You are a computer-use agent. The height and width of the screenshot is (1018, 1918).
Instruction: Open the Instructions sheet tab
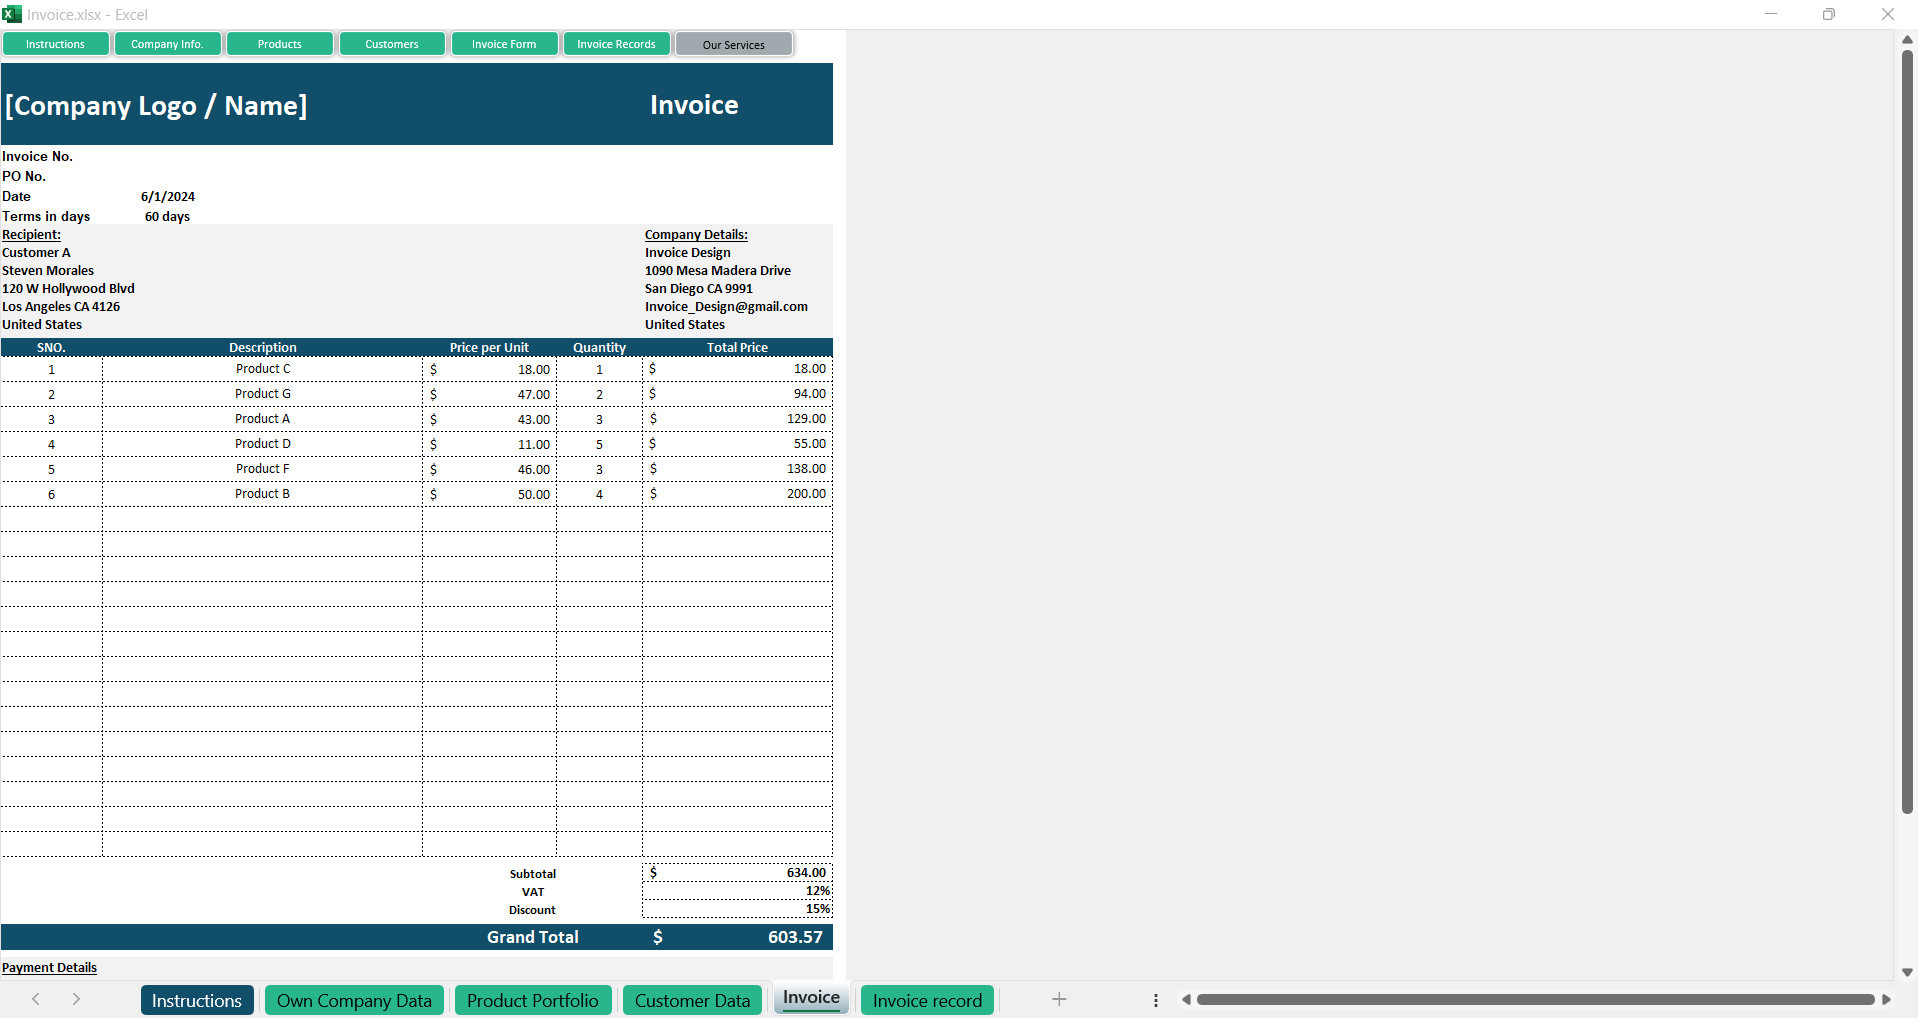point(196,1000)
